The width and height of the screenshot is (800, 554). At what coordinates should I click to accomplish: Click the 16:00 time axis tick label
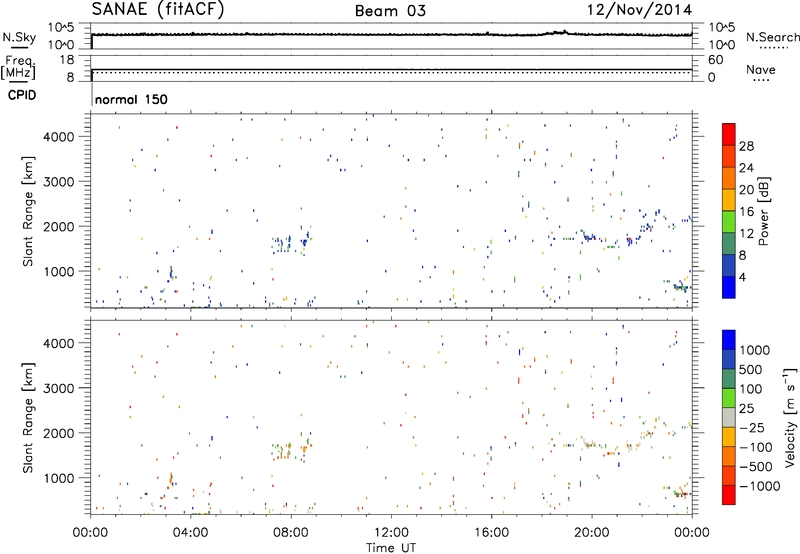(491, 533)
